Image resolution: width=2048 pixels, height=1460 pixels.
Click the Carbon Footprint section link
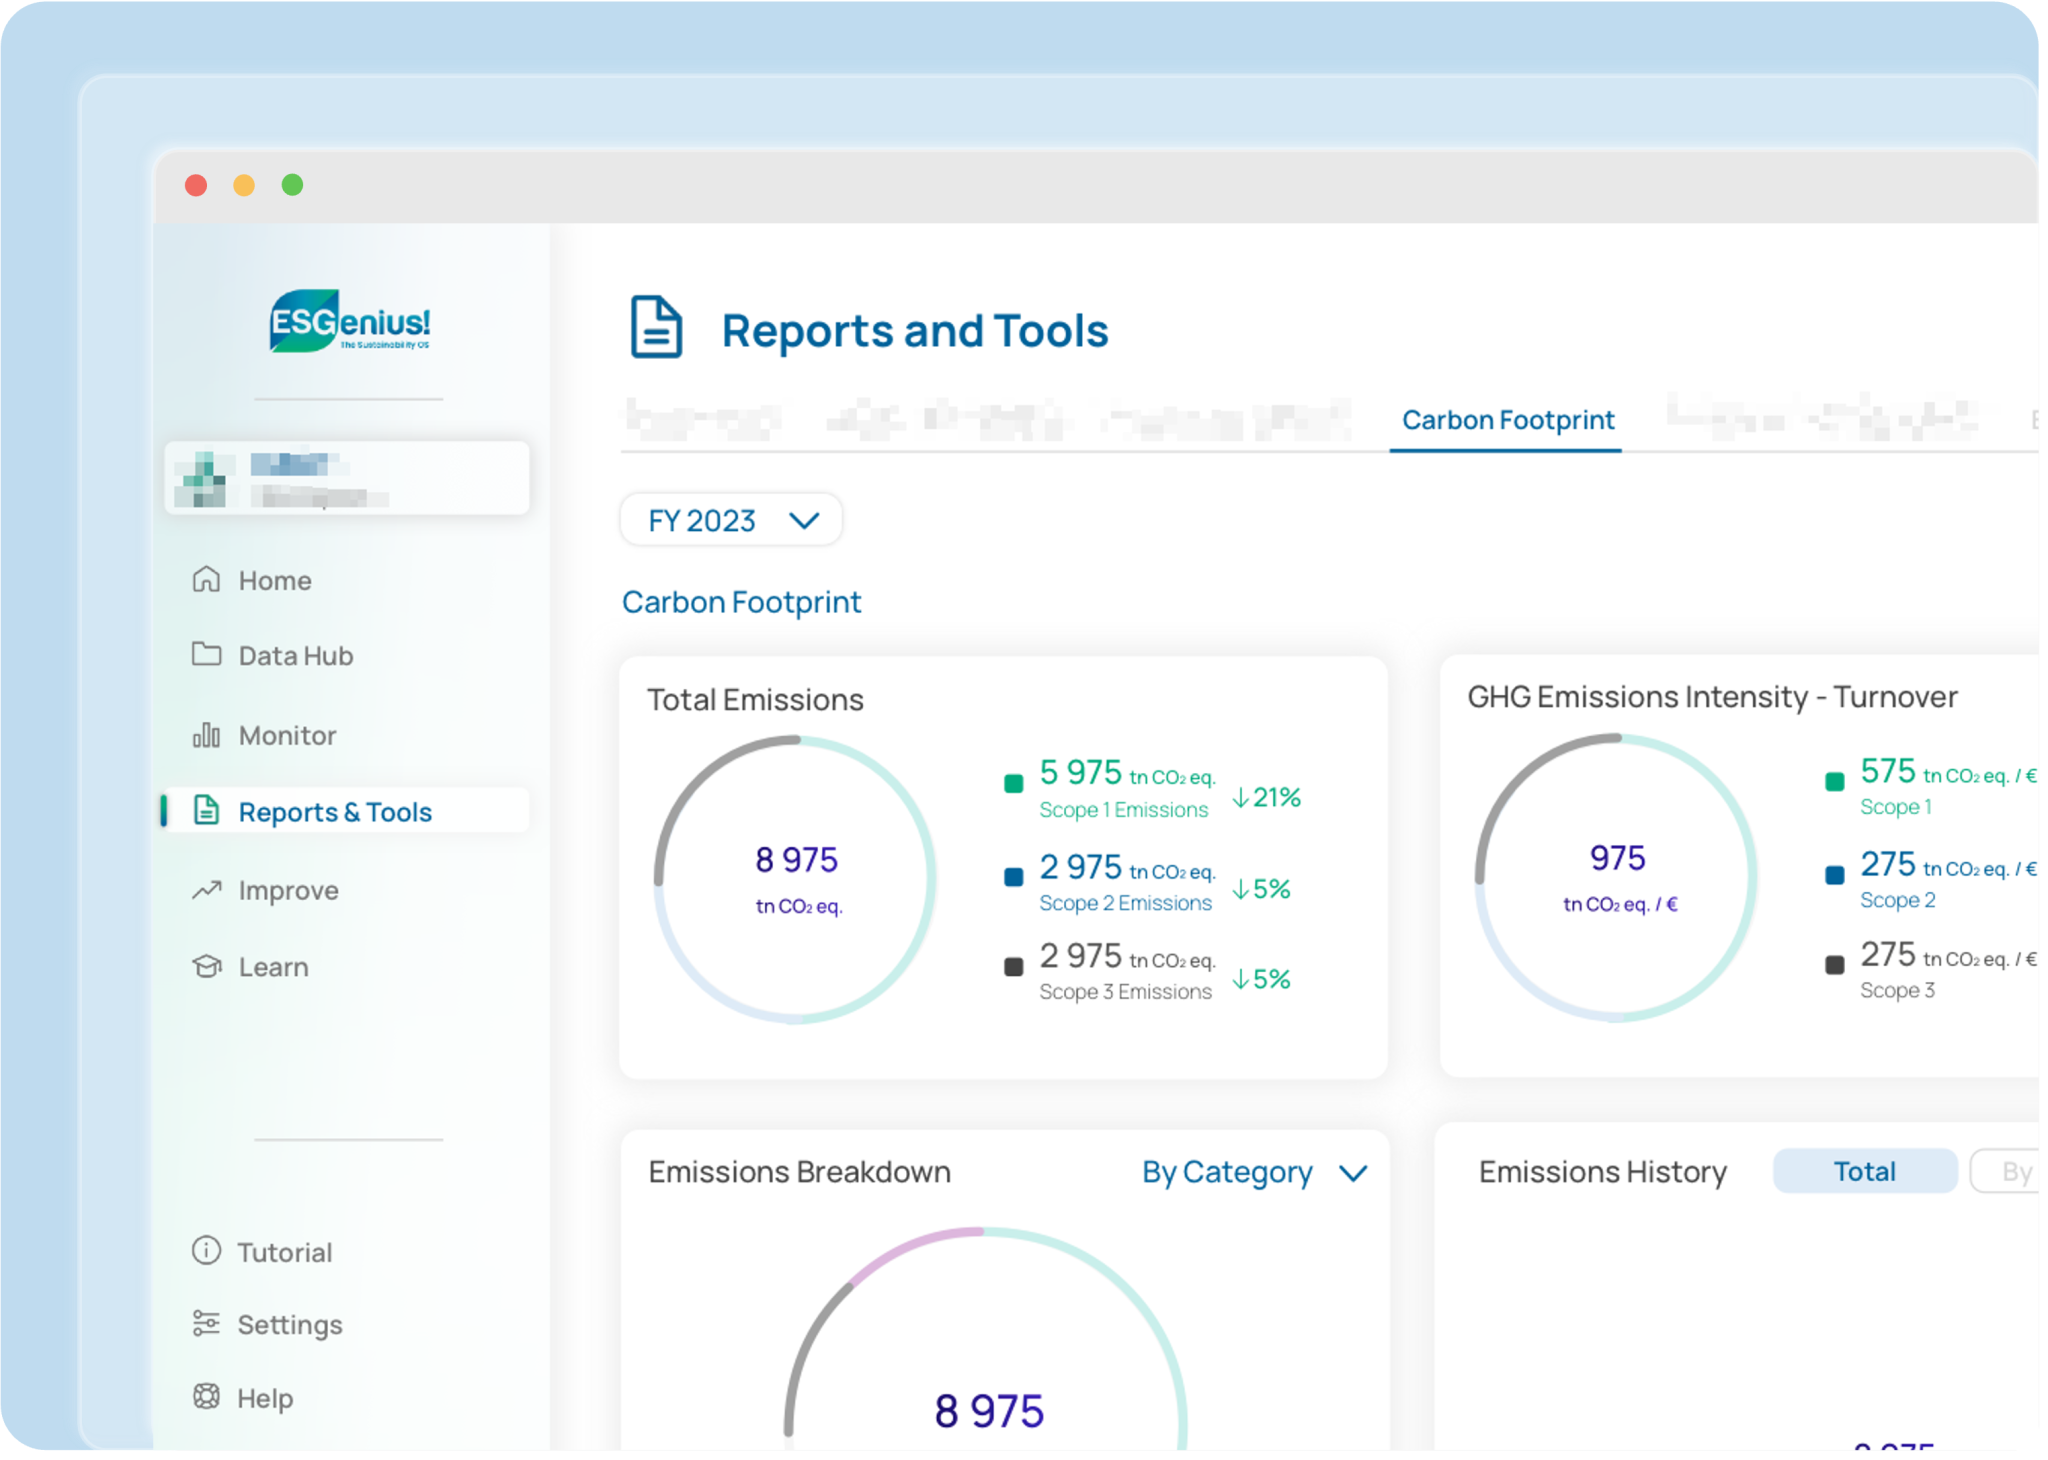(x=742, y=601)
